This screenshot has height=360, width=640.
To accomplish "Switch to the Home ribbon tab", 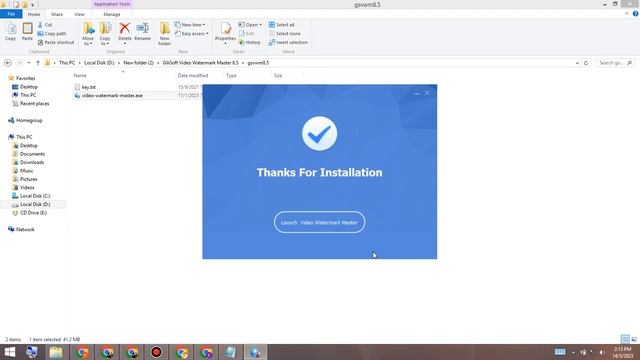I will point(34,14).
